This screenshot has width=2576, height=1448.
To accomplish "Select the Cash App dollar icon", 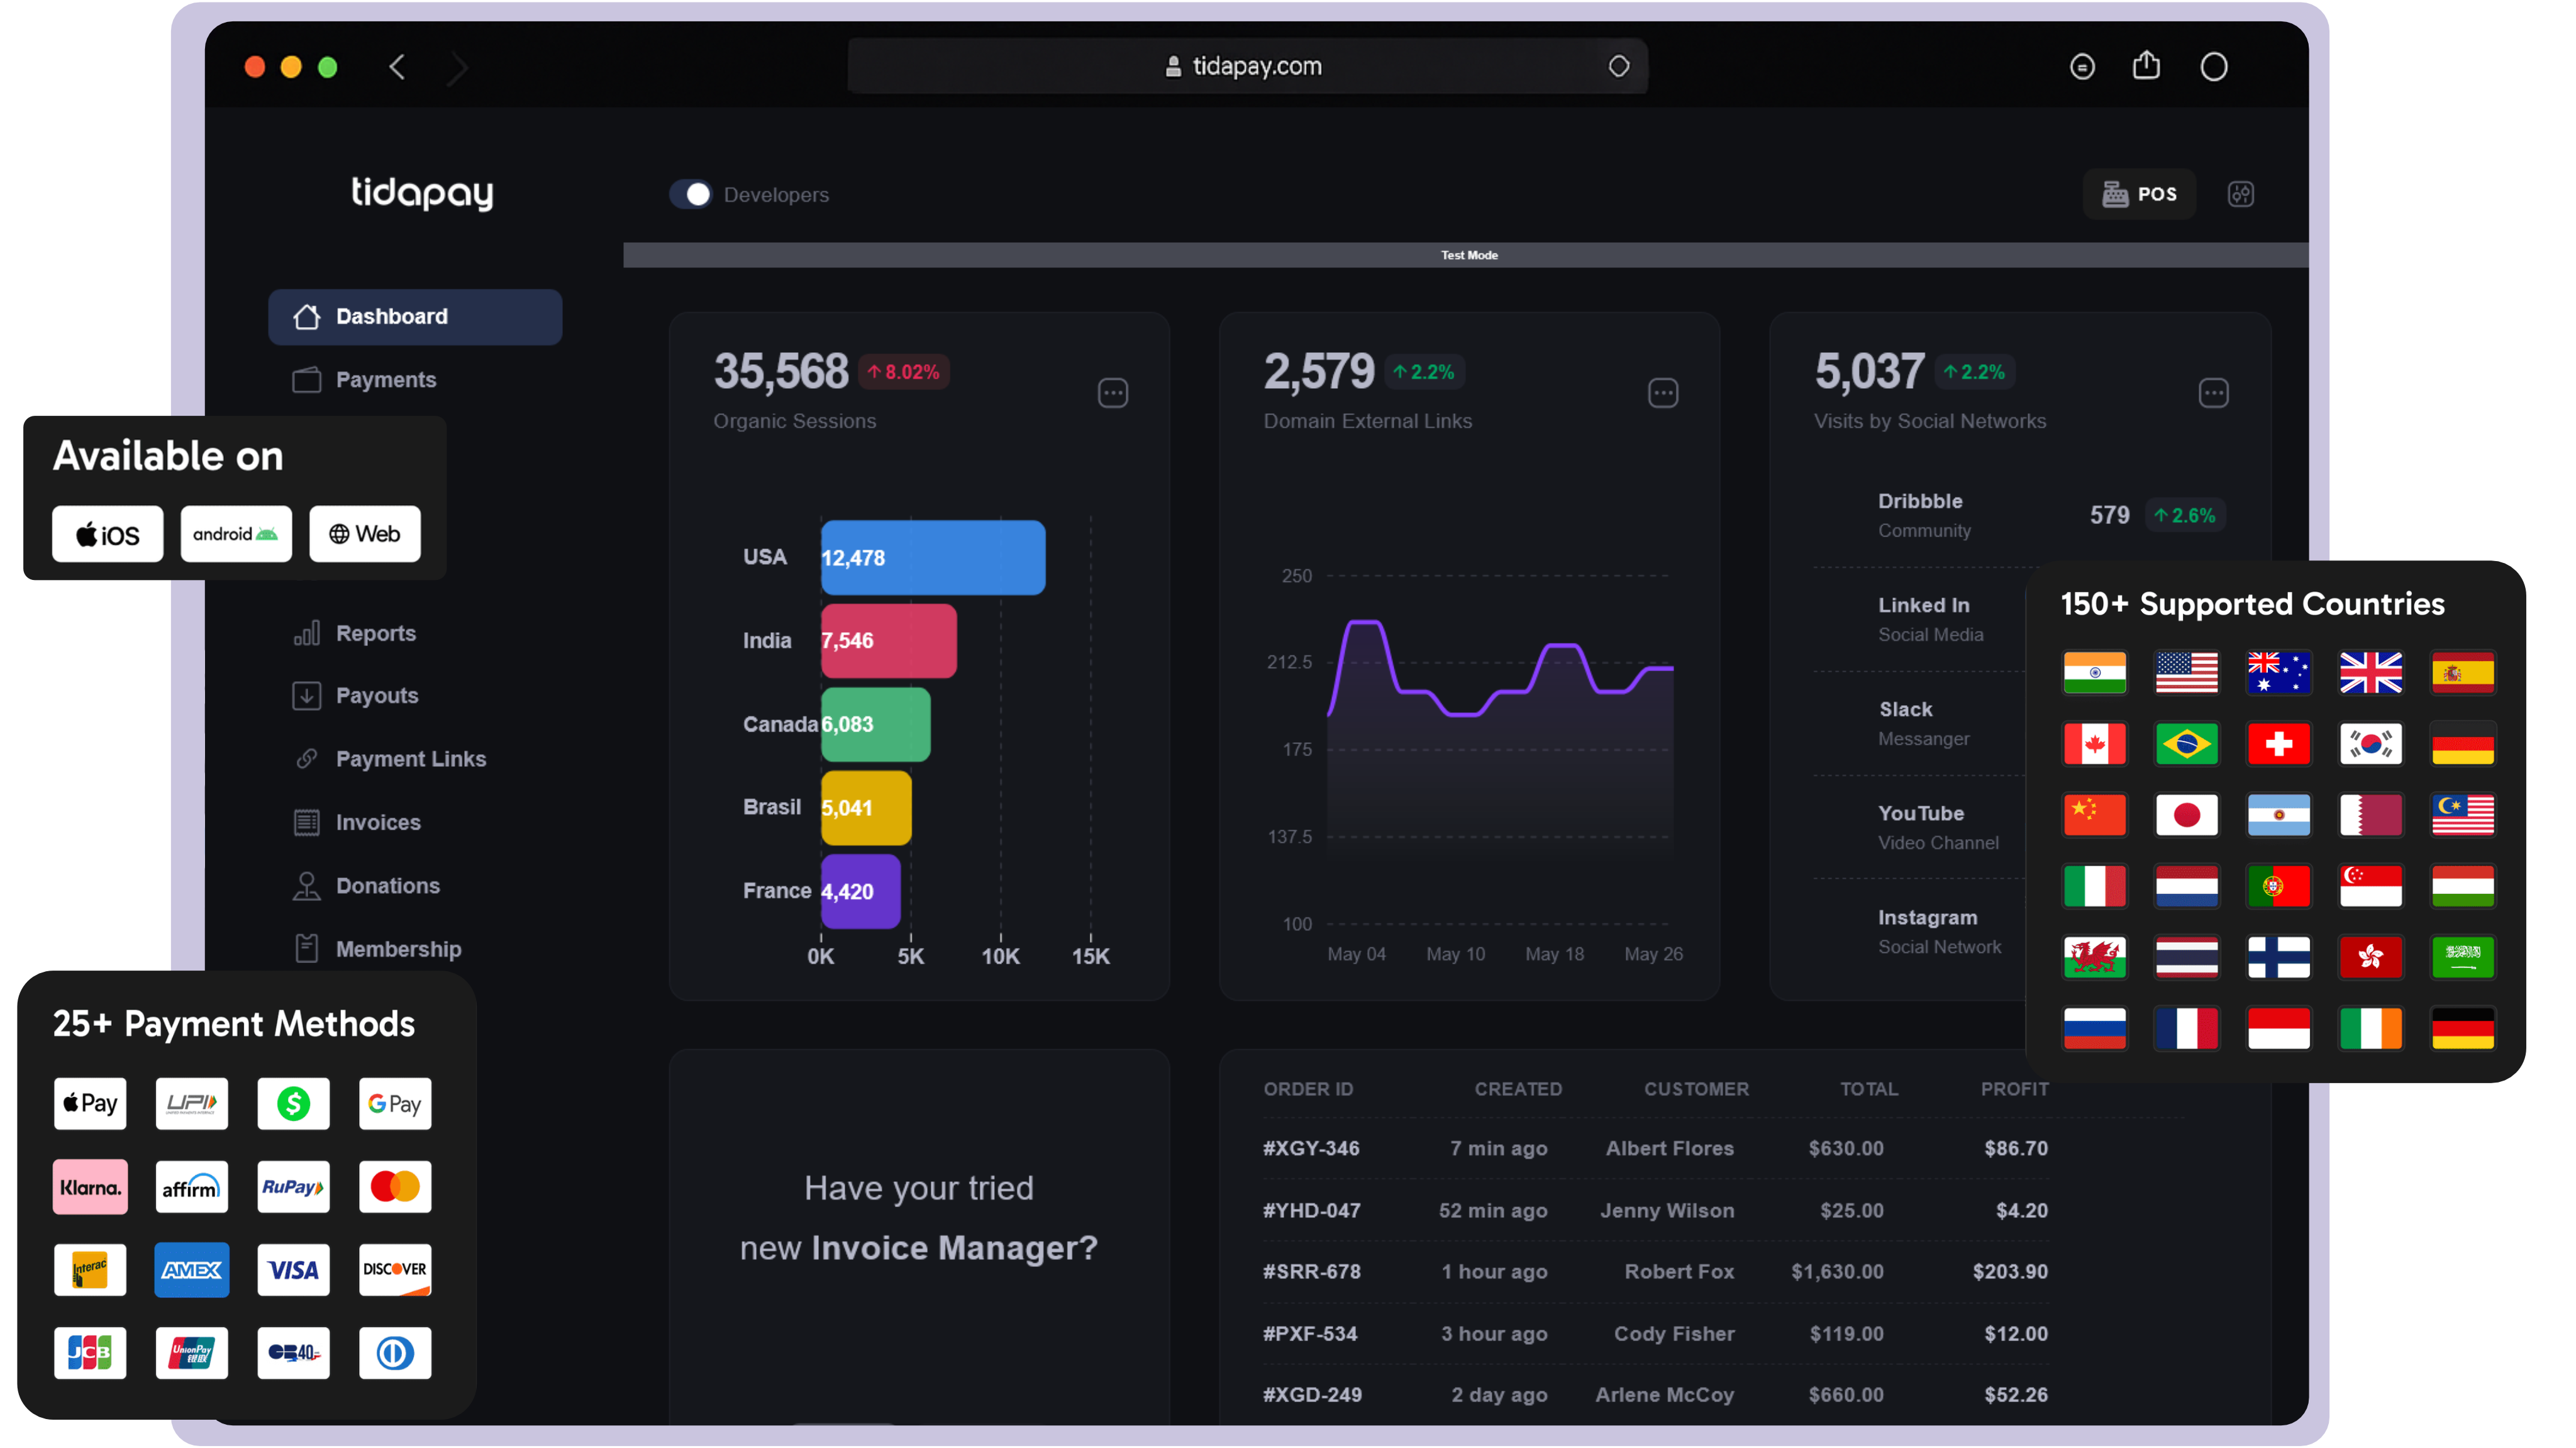I will click(293, 1104).
